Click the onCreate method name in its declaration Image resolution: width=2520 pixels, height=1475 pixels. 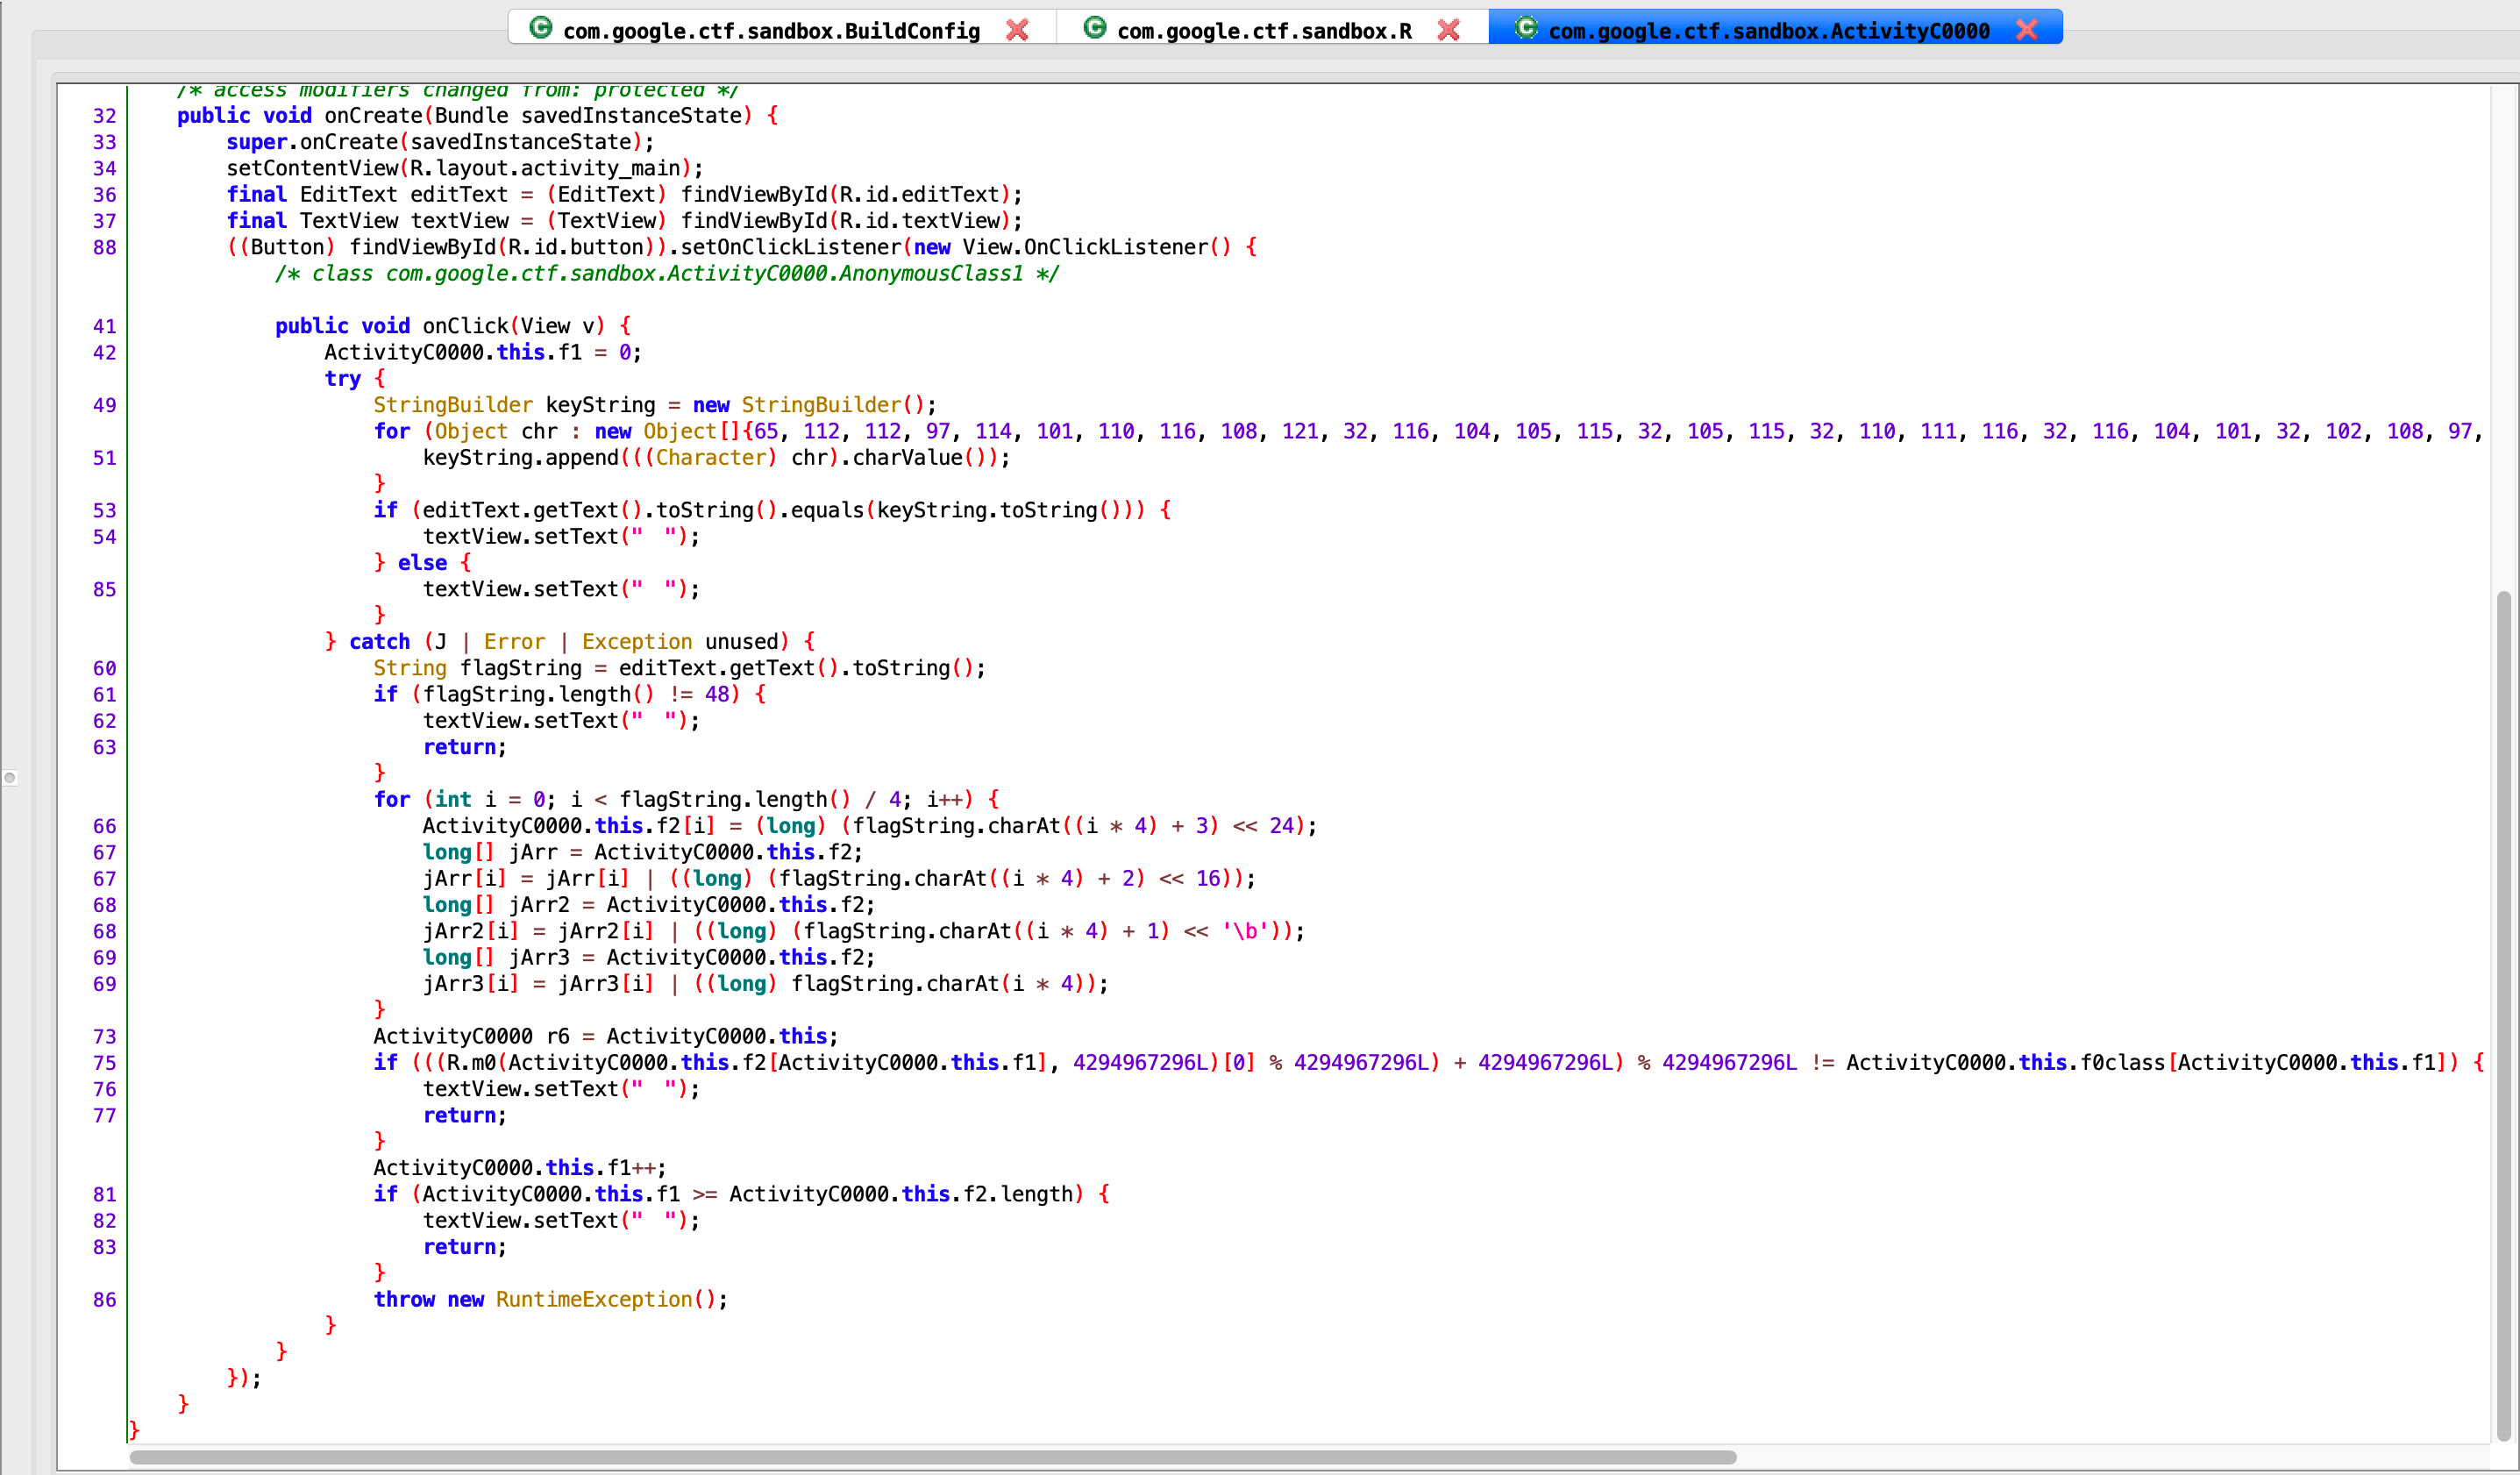click(x=373, y=116)
